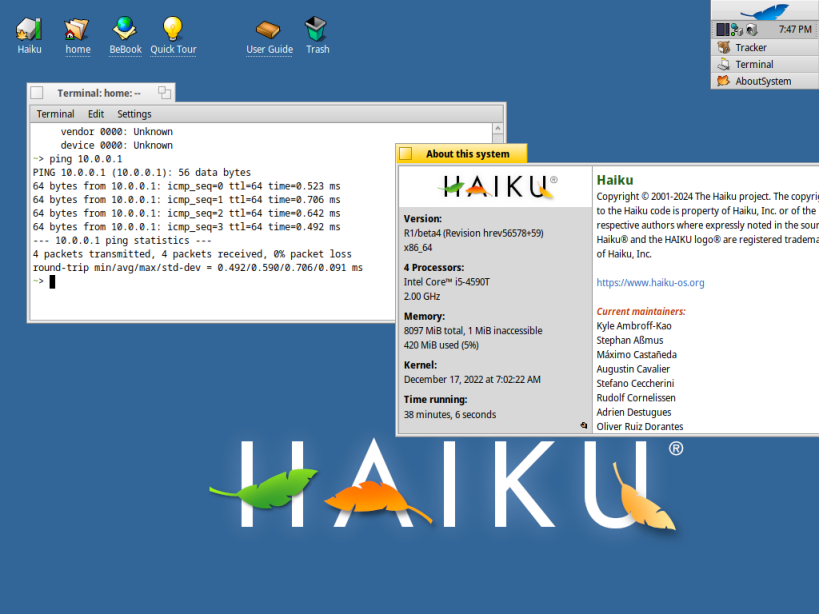
Task: Click the 7:47 PM clock
Action: 795,29
